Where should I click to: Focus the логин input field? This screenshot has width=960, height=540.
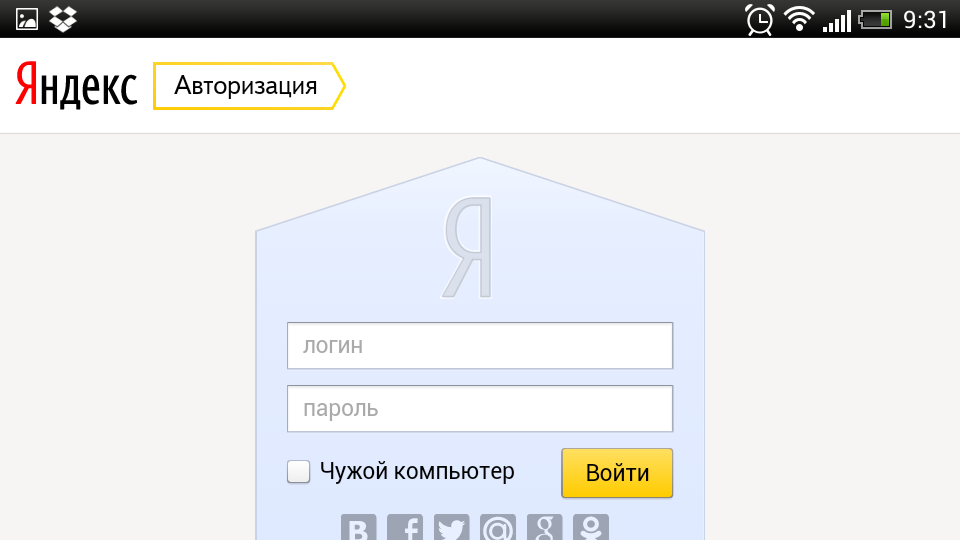480,346
